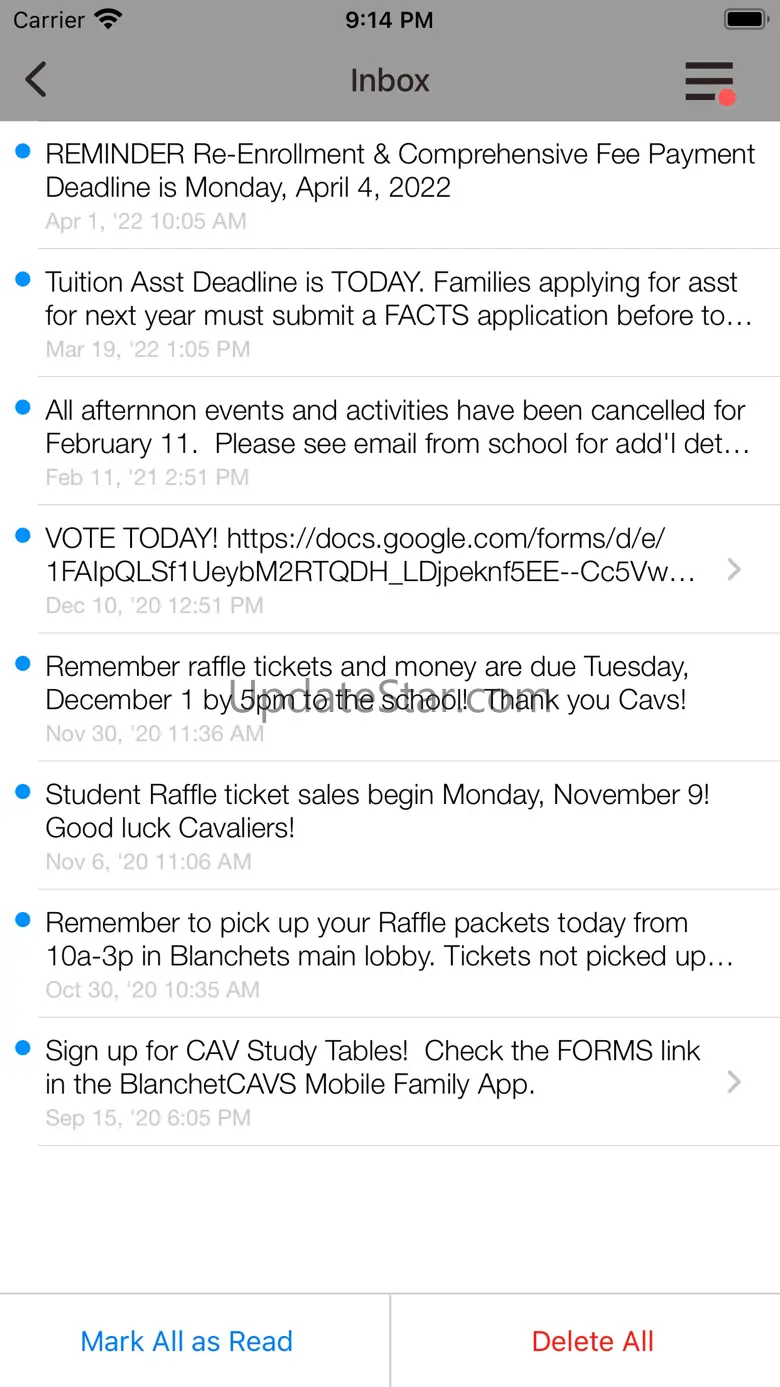Tap the Inbox title

tap(390, 80)
